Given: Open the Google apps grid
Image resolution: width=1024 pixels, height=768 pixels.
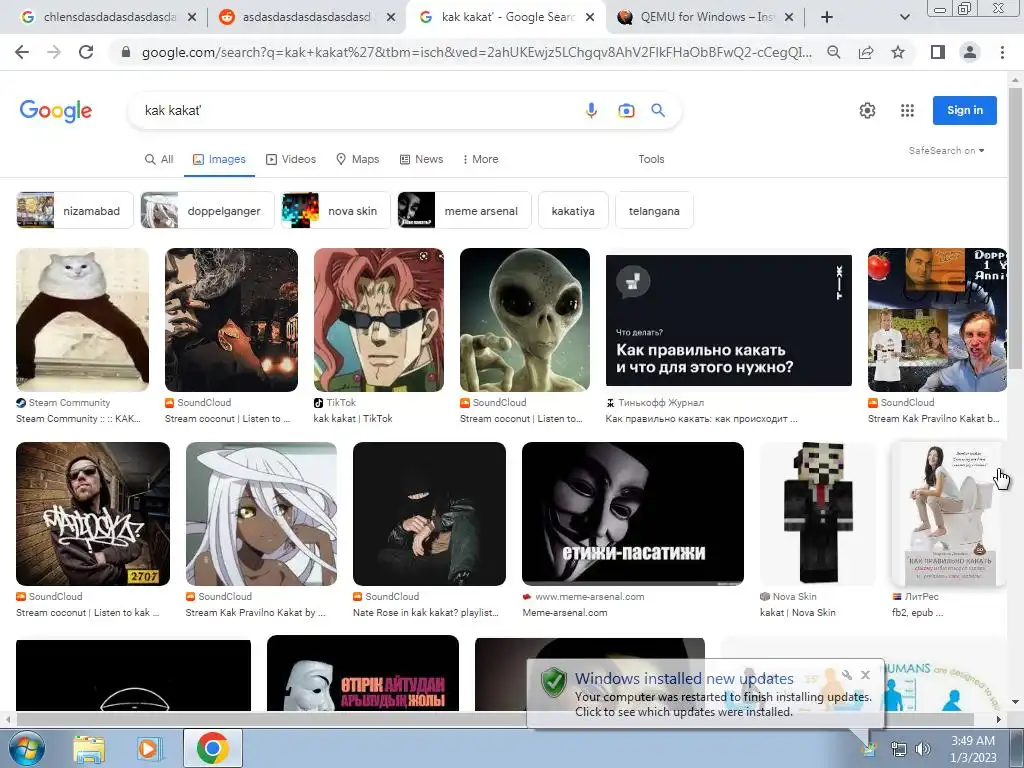Looking at the screenshot, I should coord(907,110).
